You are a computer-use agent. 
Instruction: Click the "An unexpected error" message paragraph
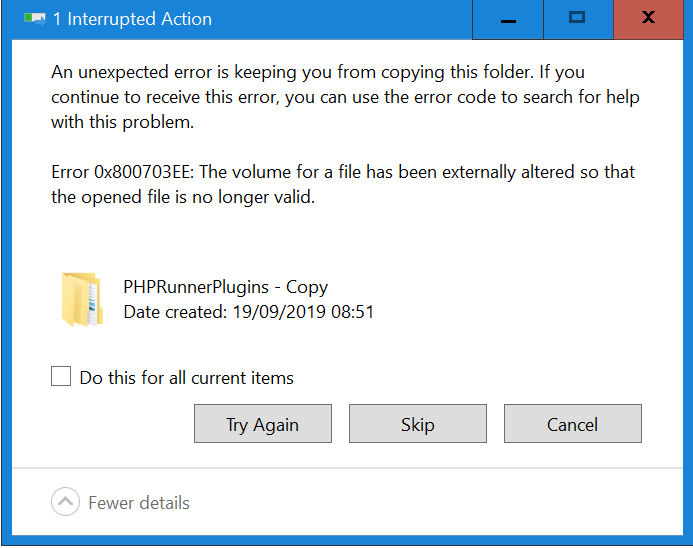pos(345,97)
